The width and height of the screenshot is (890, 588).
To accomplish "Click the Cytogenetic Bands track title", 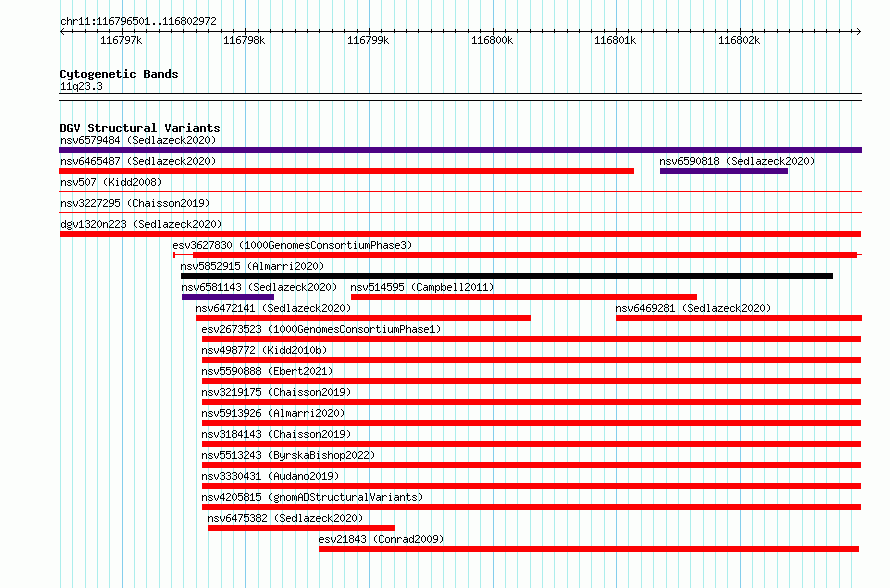I will click(119, 74).
